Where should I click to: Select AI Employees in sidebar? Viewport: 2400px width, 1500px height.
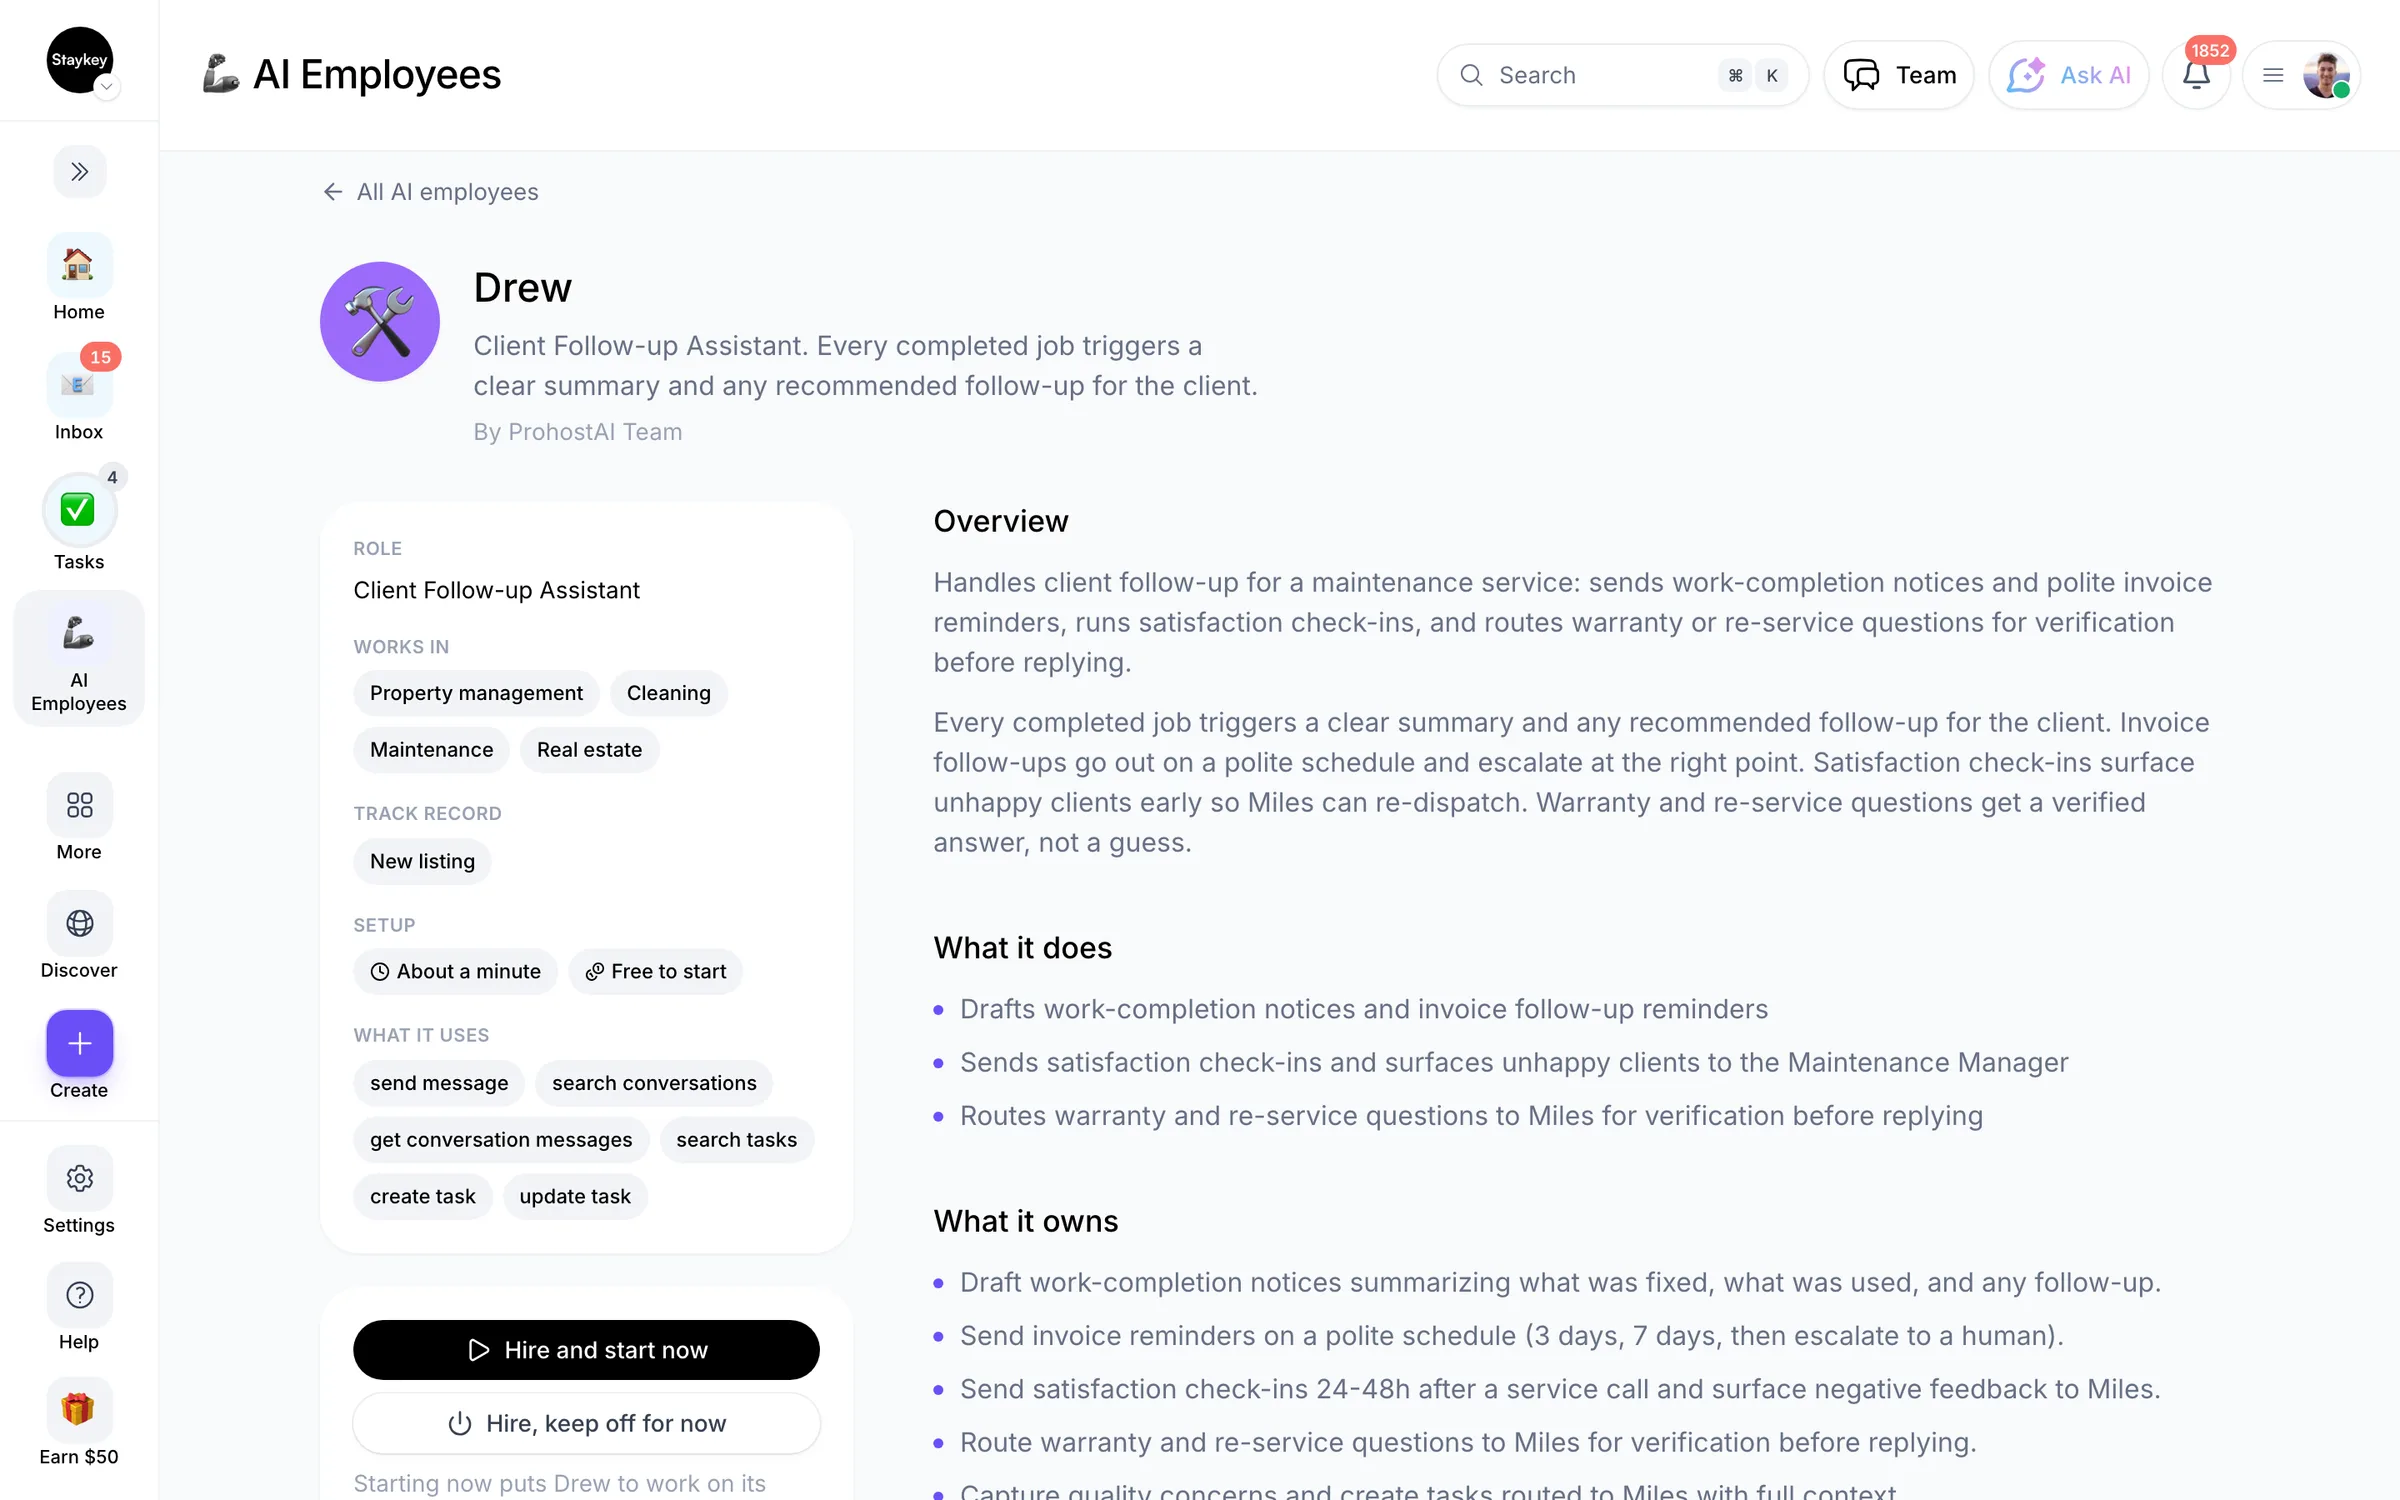(x=79, y=659)
